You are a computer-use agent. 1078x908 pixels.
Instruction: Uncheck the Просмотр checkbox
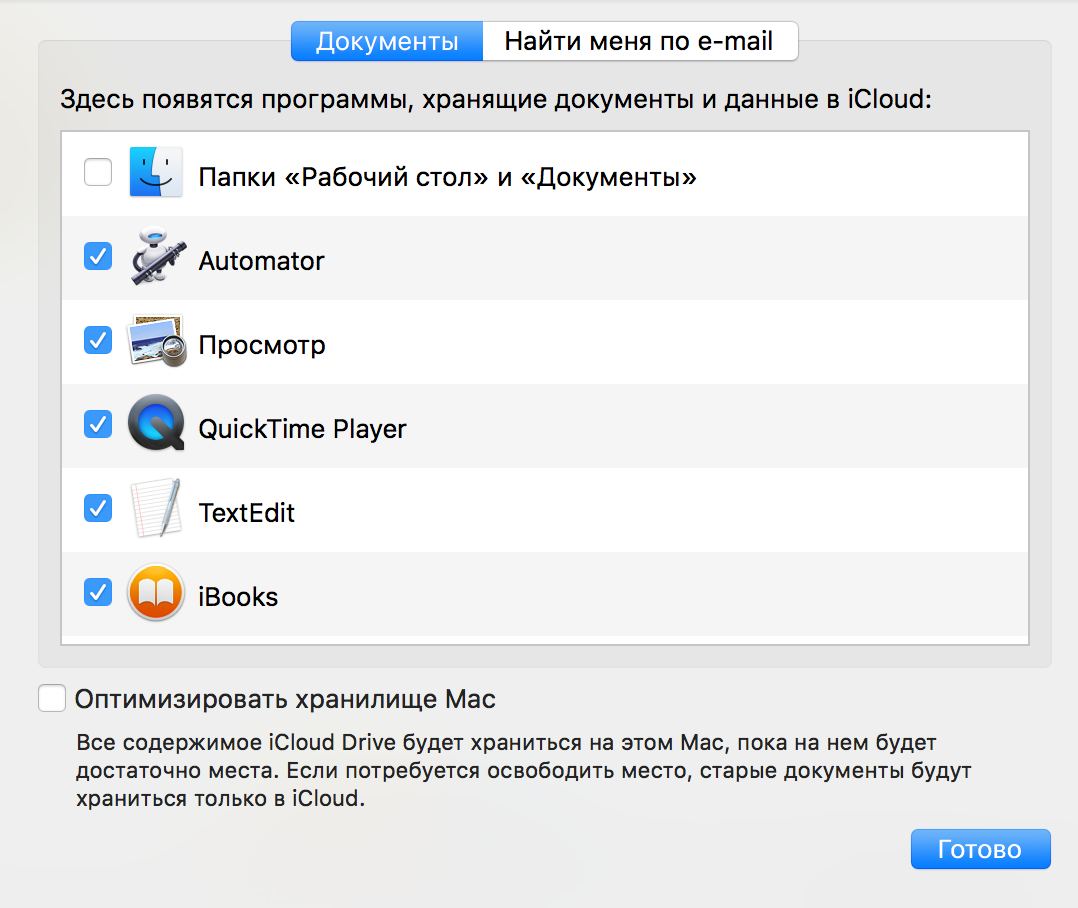(98, 340)
